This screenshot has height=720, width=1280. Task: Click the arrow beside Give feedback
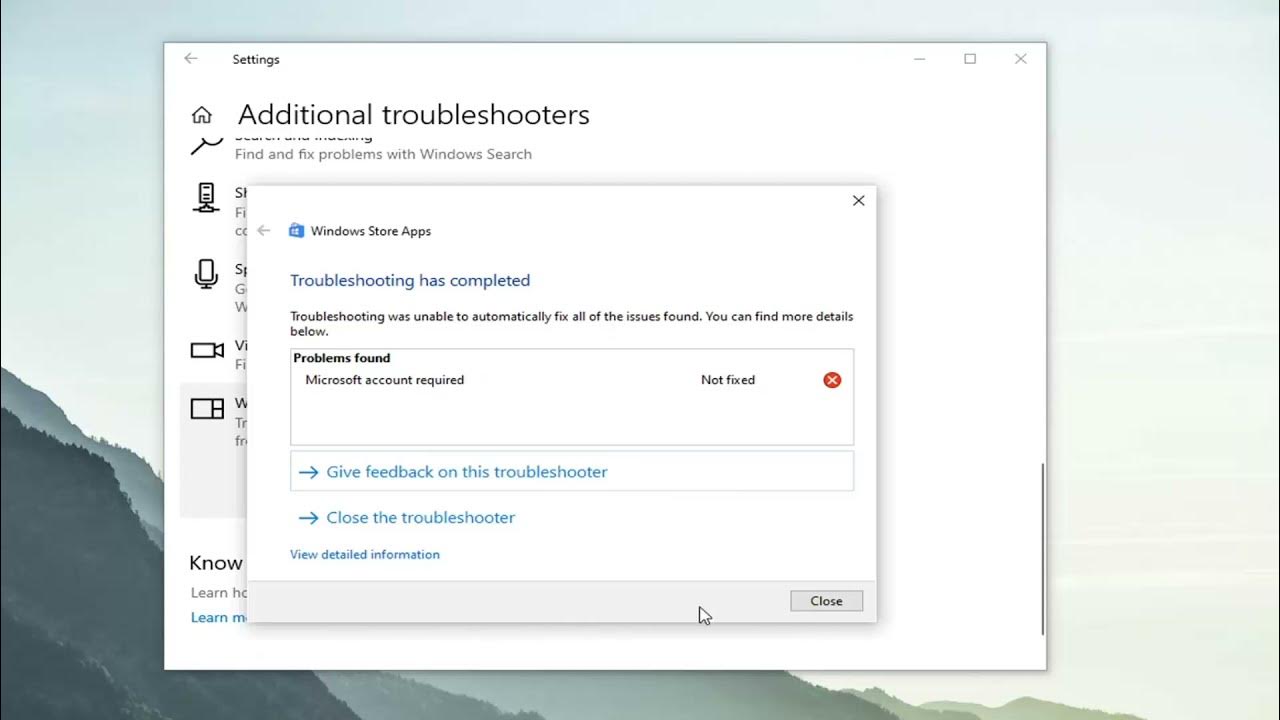click(308, 472)
